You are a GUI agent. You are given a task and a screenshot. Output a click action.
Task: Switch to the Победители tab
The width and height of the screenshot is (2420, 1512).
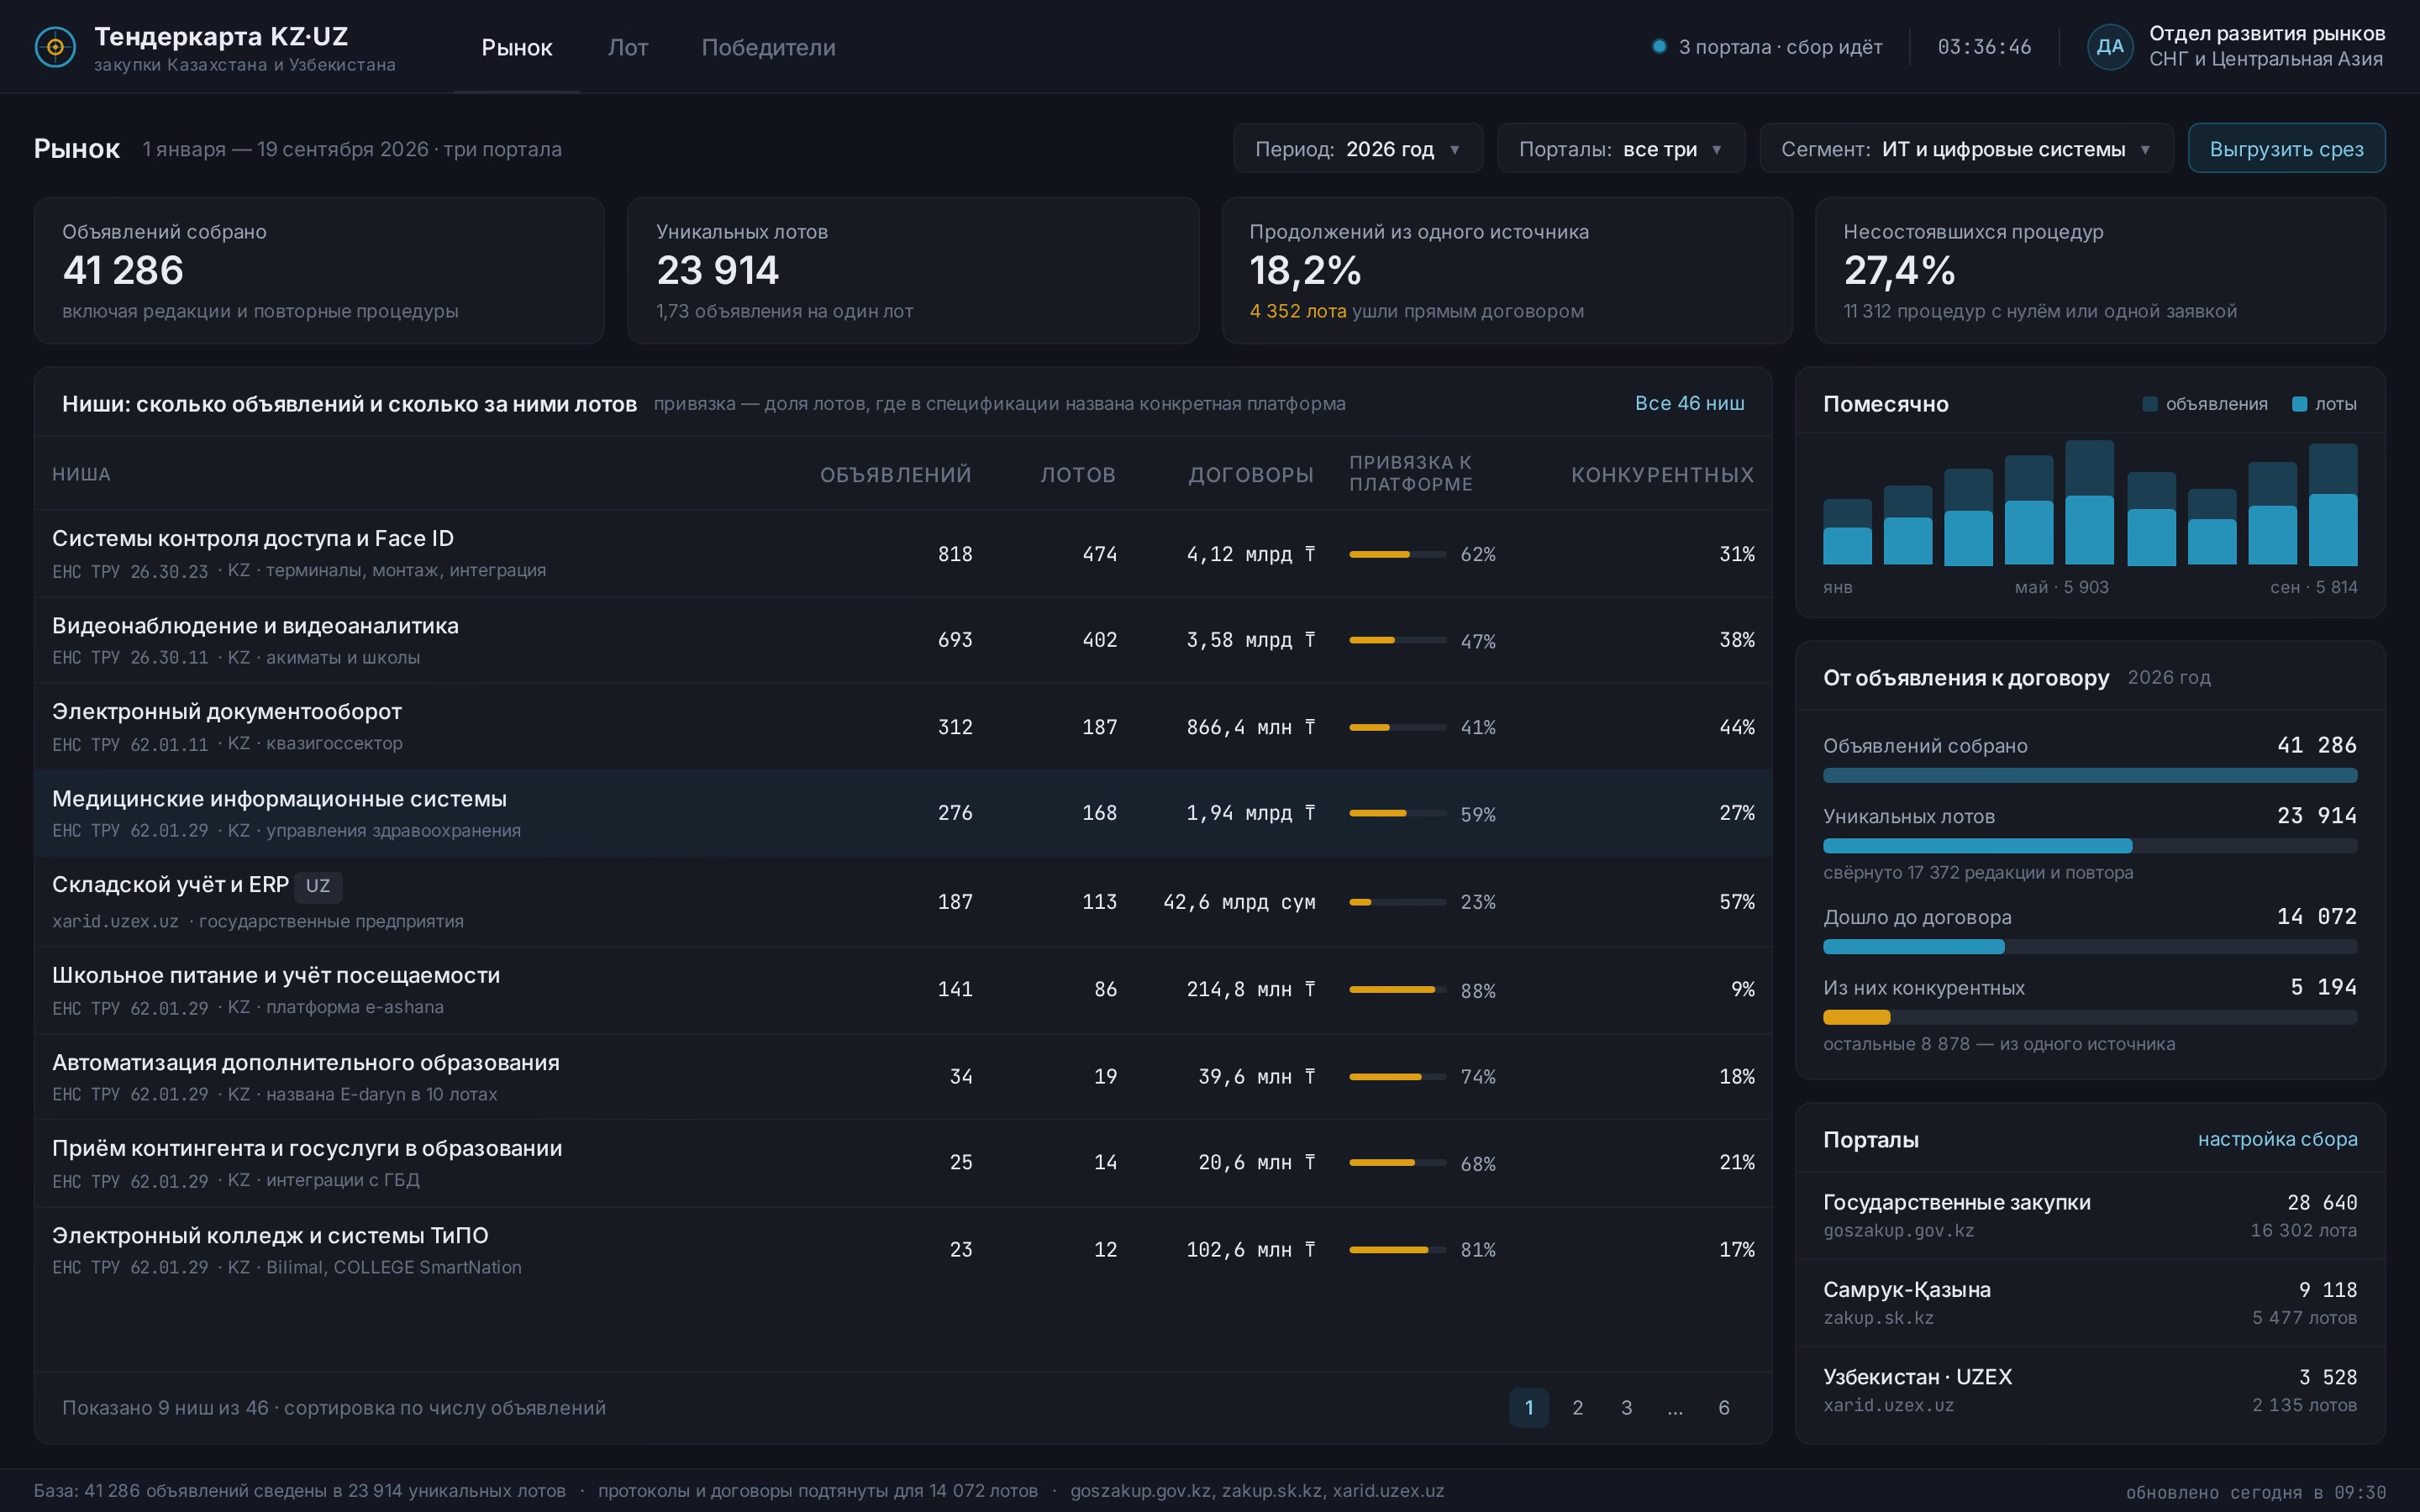coord(768,47)
